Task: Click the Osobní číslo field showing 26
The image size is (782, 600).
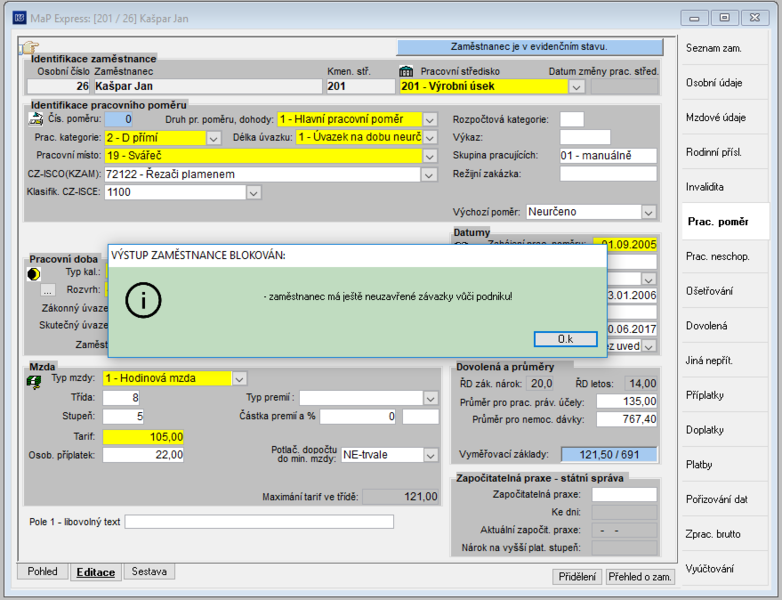Action: (x=58, y=86)
